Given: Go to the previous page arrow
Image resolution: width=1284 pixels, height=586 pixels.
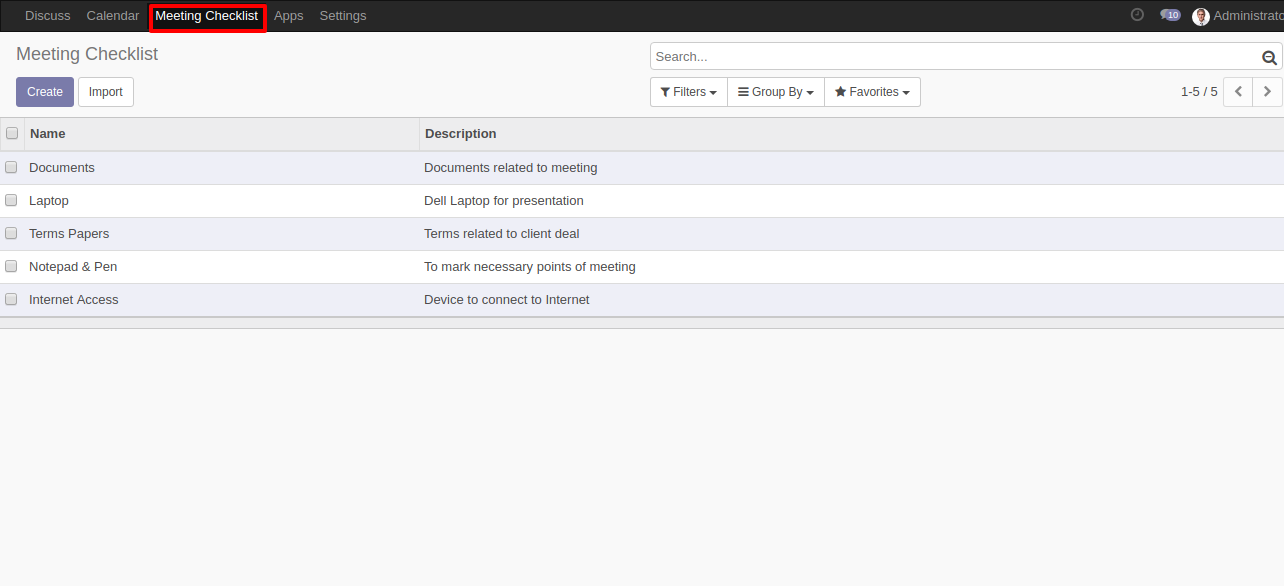Looking at the screenshot, I should pos(1238,91).
